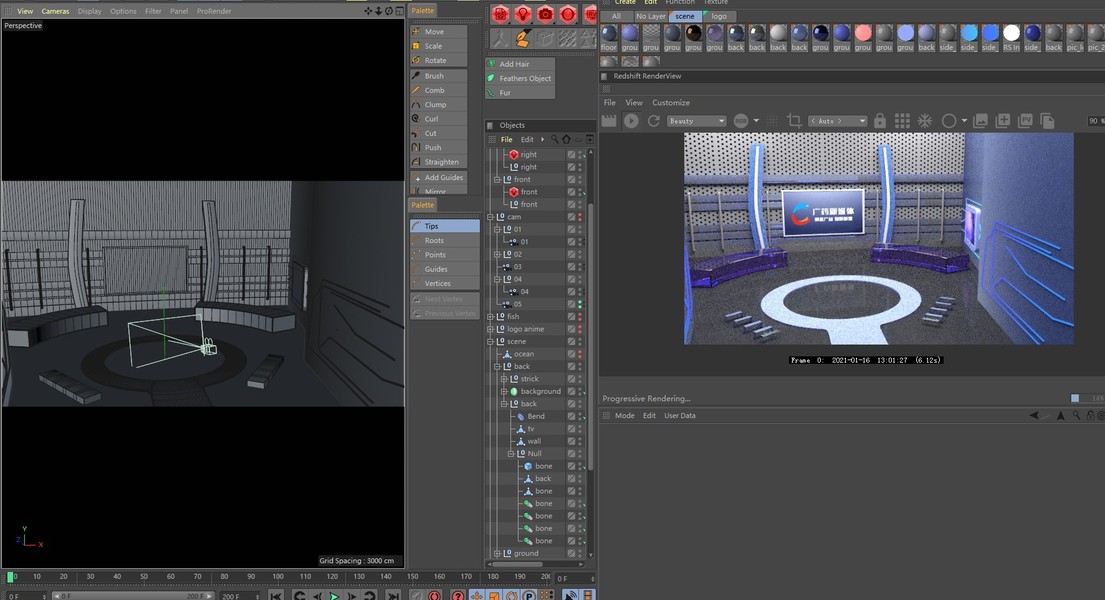This screenshot has width=1105, height=600.
Task: Collapse the scene object group
Action: point(490,342)
